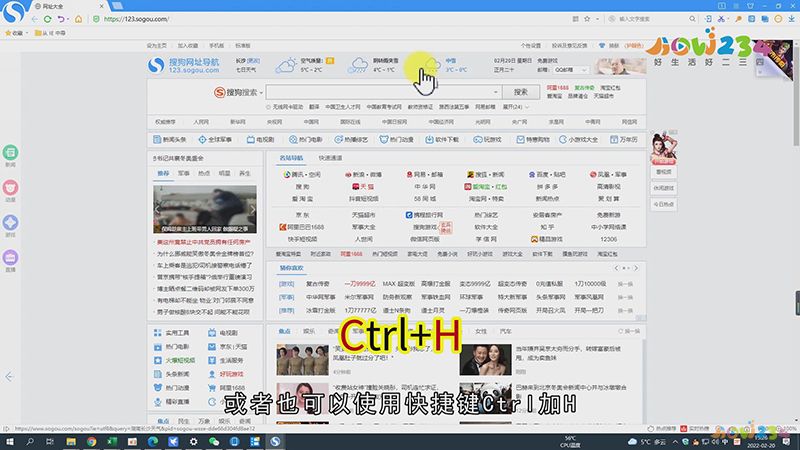This screenshot has width=800, height=450.
Task: Go to the next 猜你喜欢 page with the right arrow
Action: pyautogui.click(x=636, y=268)
